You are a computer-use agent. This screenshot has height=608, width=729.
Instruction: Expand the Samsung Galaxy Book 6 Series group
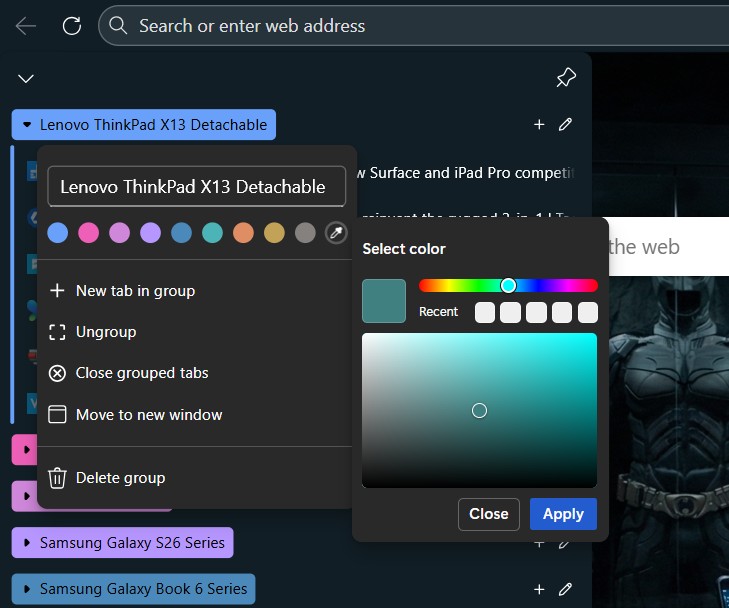point(27,589)
